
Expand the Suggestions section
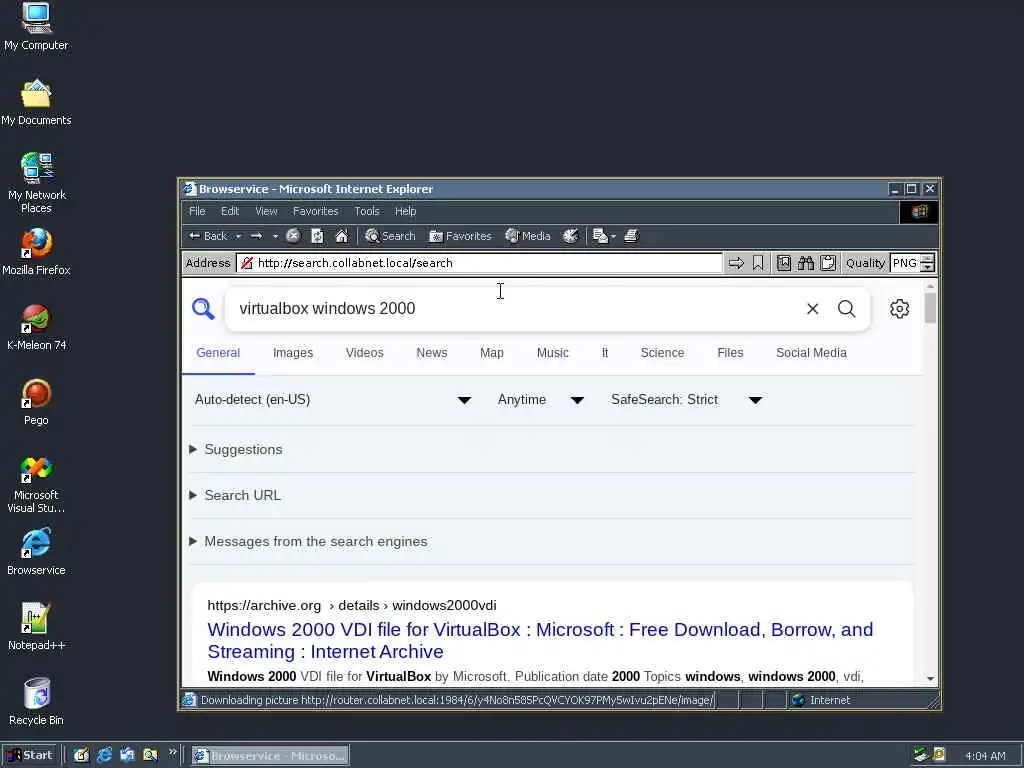point(236,449)
